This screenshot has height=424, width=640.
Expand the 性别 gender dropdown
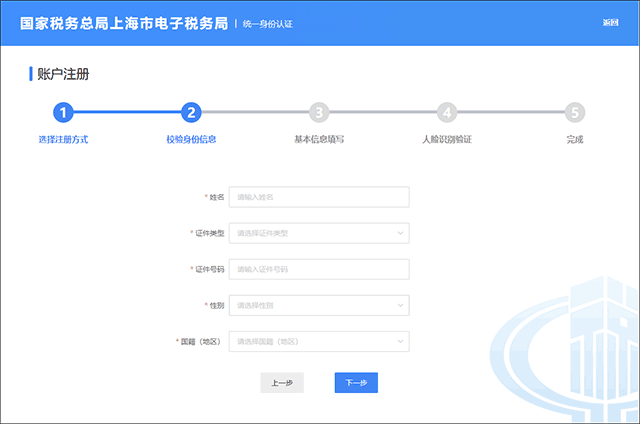(x=319, y=305)
